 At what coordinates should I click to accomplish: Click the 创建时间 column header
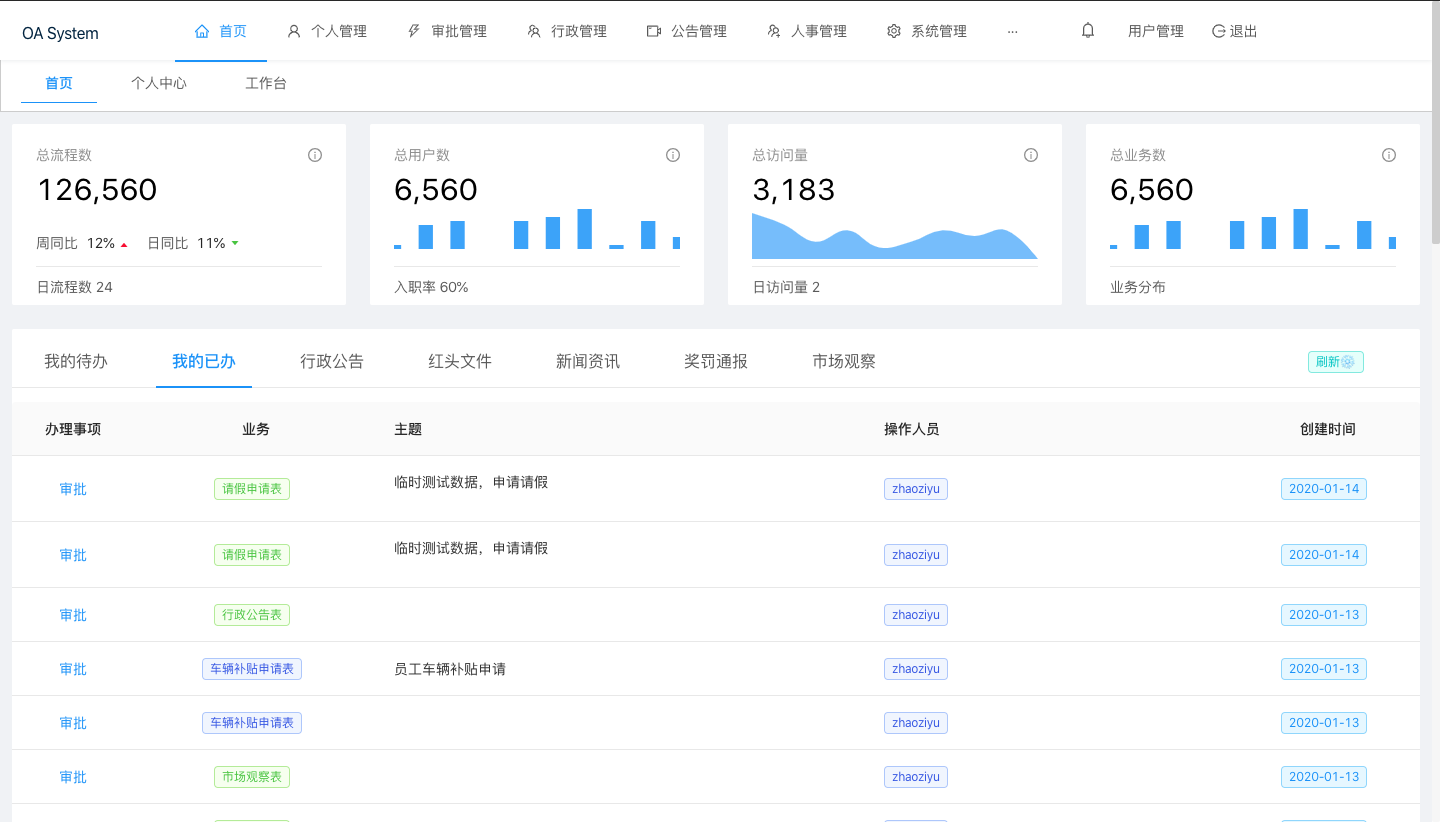[x=1328, y=429]
